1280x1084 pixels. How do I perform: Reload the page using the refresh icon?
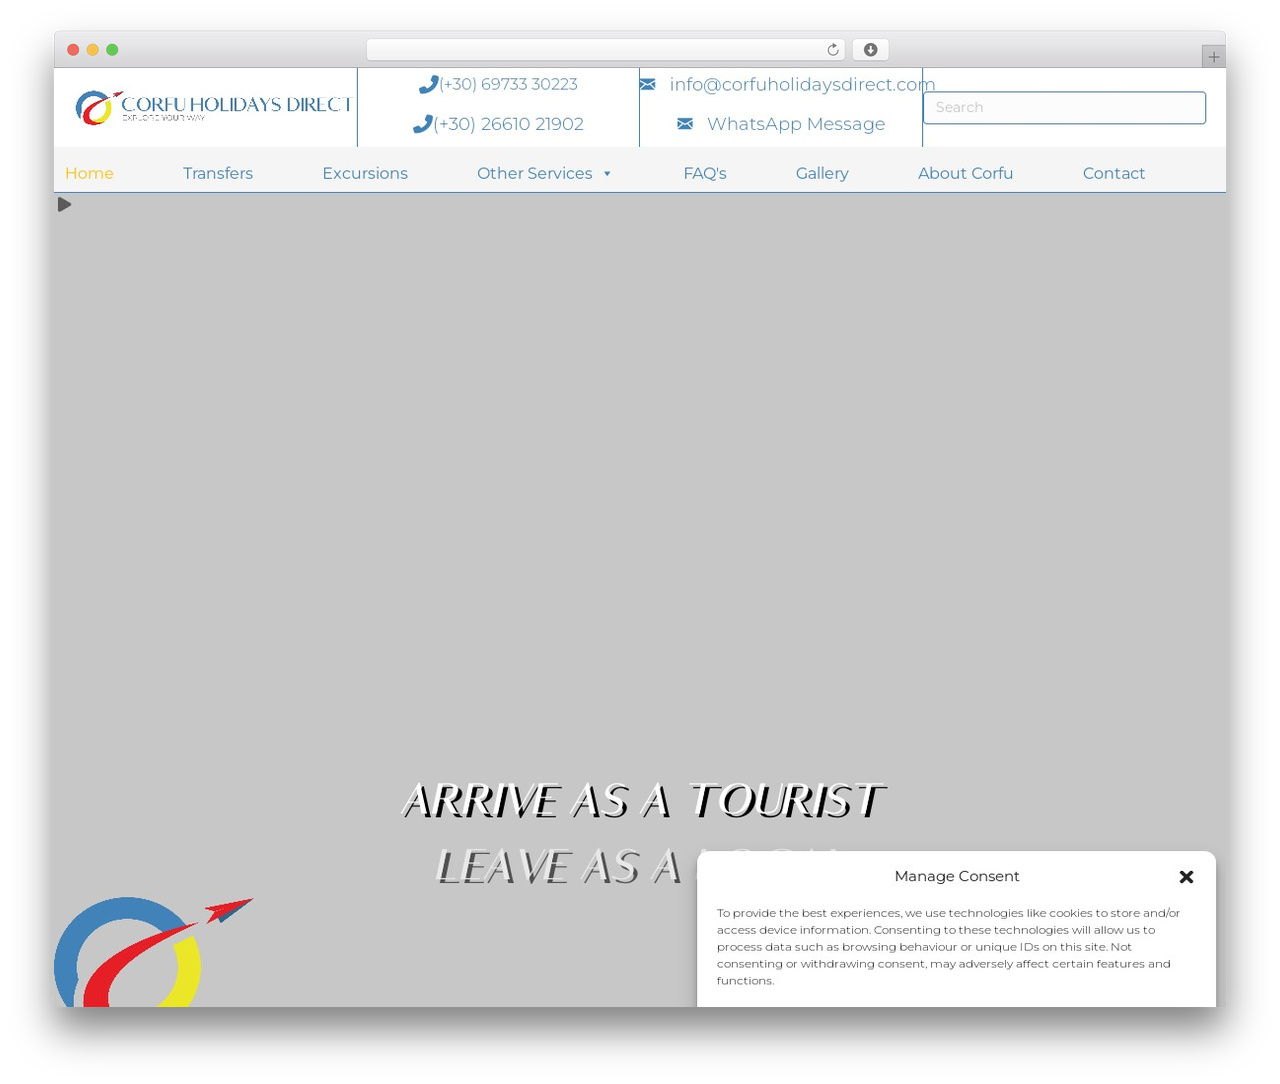[x=832, y=50]
